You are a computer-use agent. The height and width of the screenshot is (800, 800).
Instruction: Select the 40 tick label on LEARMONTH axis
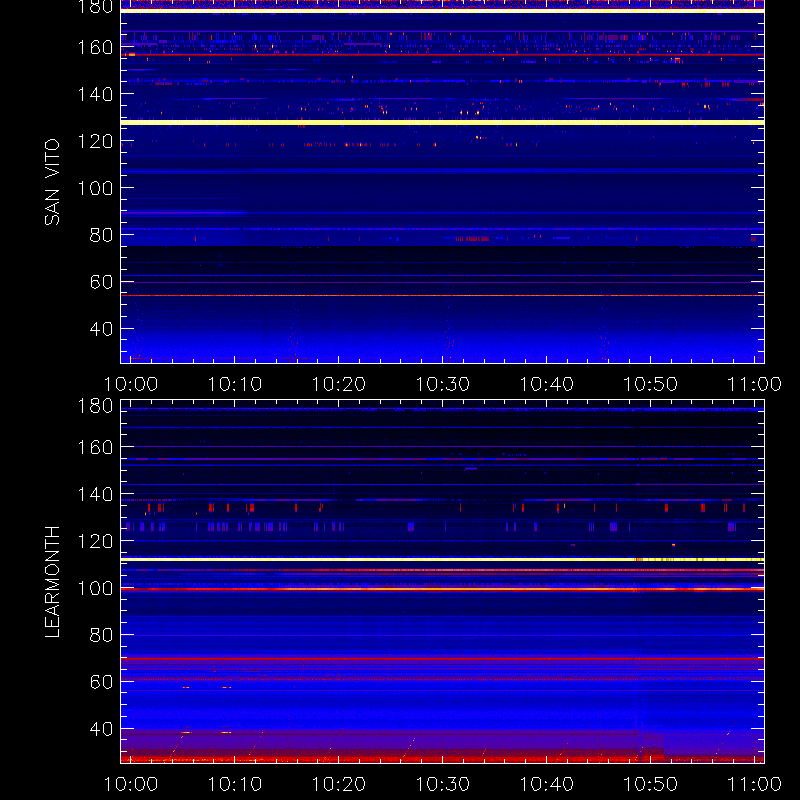(101, 729)
